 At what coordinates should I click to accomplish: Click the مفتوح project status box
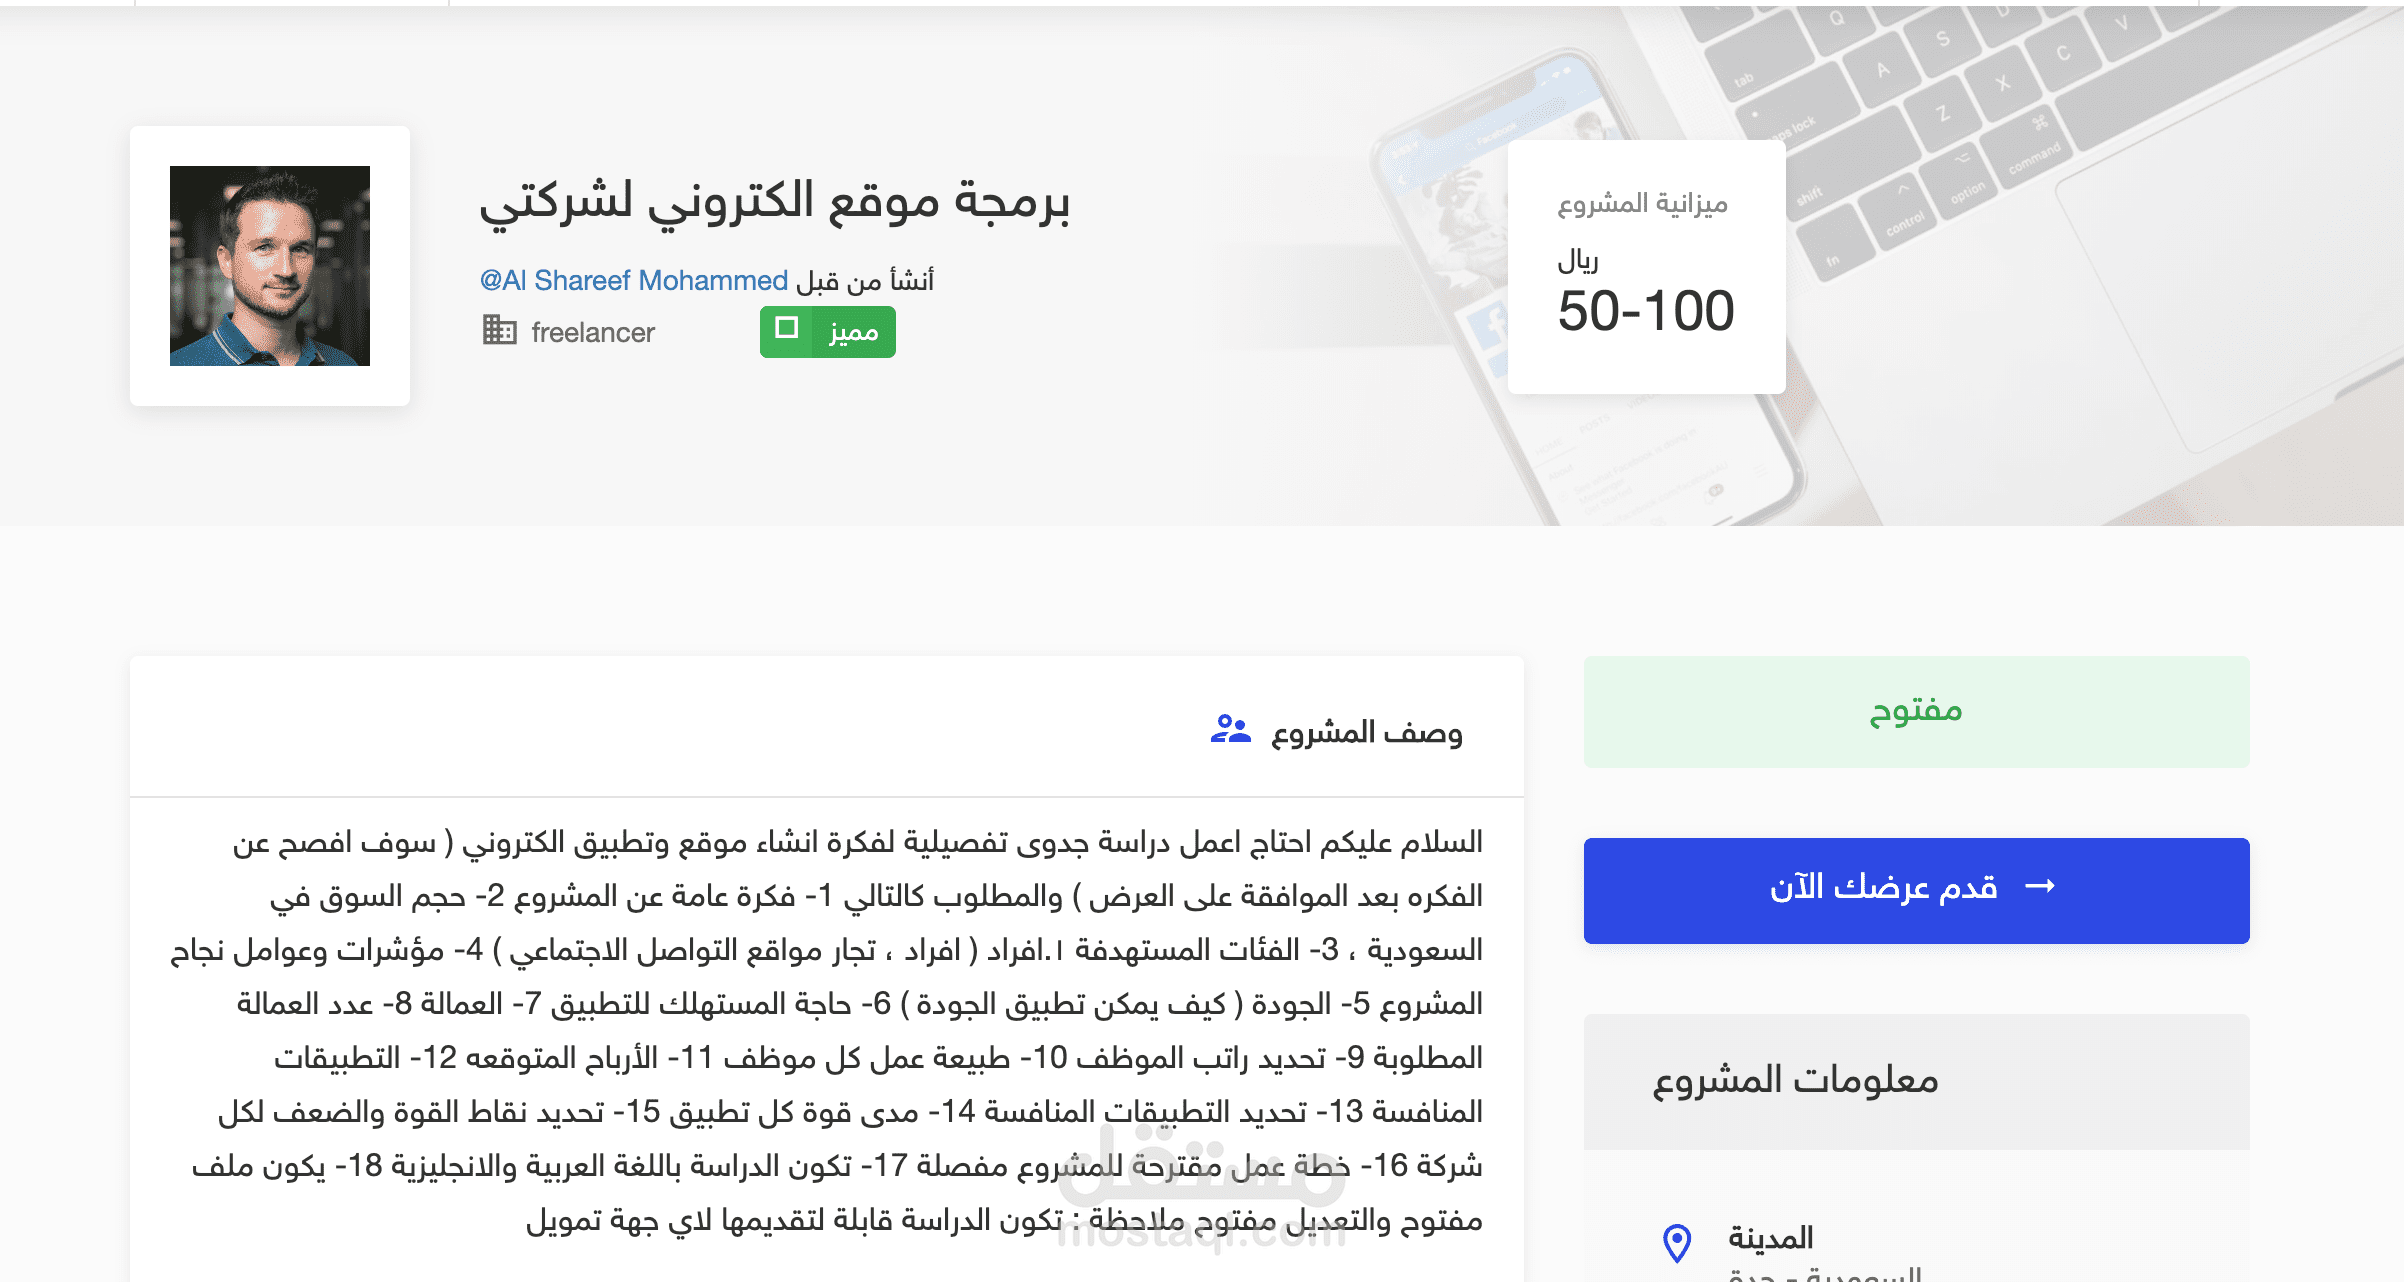point(1915,712)
